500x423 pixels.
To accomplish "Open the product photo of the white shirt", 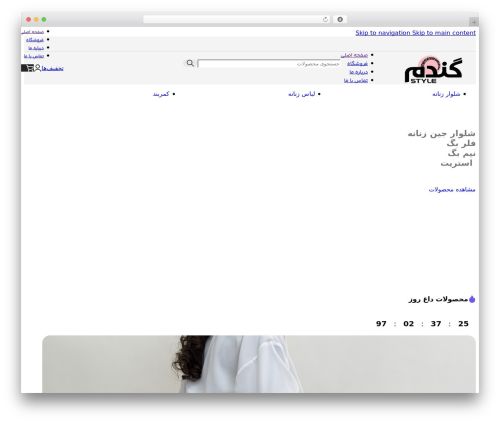I will (259, 364).
